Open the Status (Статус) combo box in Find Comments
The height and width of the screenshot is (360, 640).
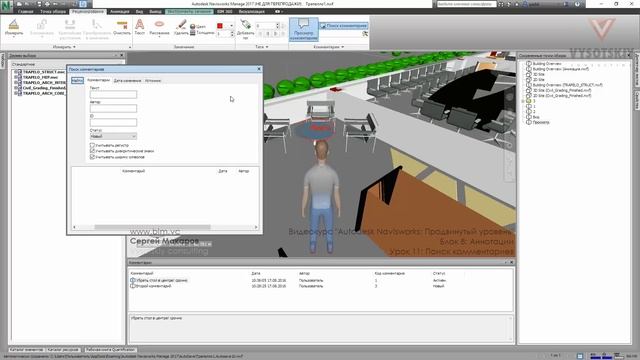[113, 136]
